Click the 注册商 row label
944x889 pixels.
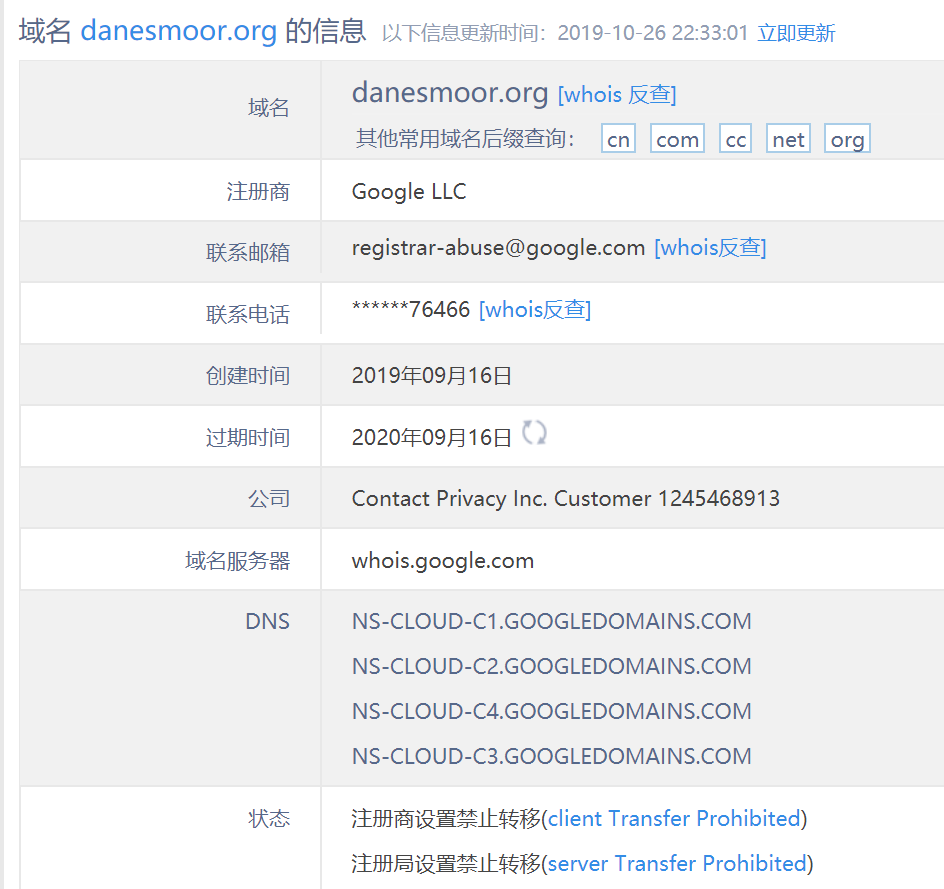258,192
